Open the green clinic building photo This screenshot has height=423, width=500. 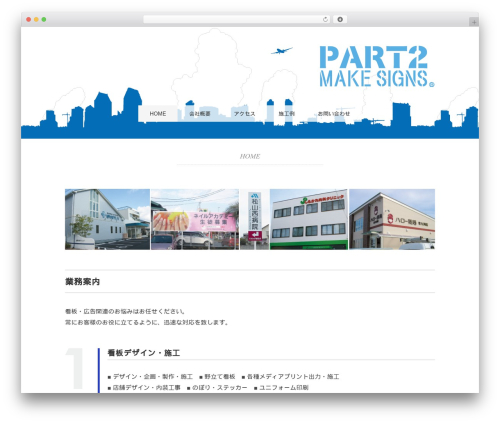[309, 219]
